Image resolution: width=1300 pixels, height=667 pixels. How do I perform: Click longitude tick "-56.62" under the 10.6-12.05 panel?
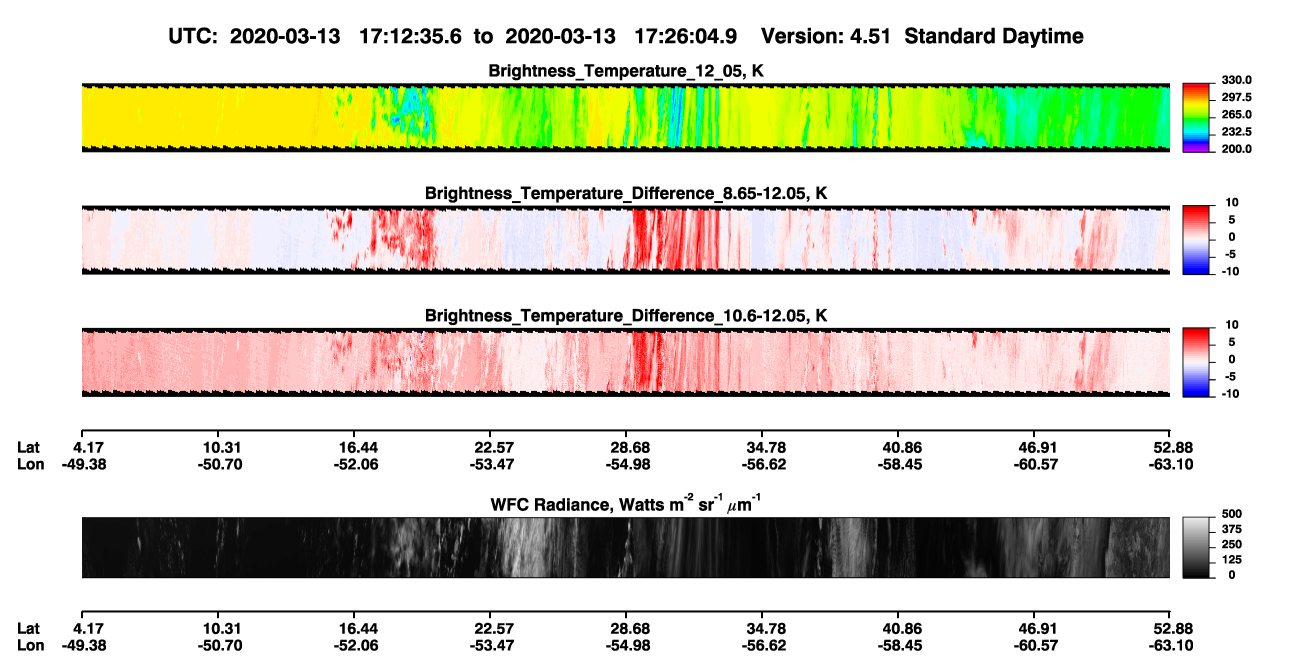point(765,464)
